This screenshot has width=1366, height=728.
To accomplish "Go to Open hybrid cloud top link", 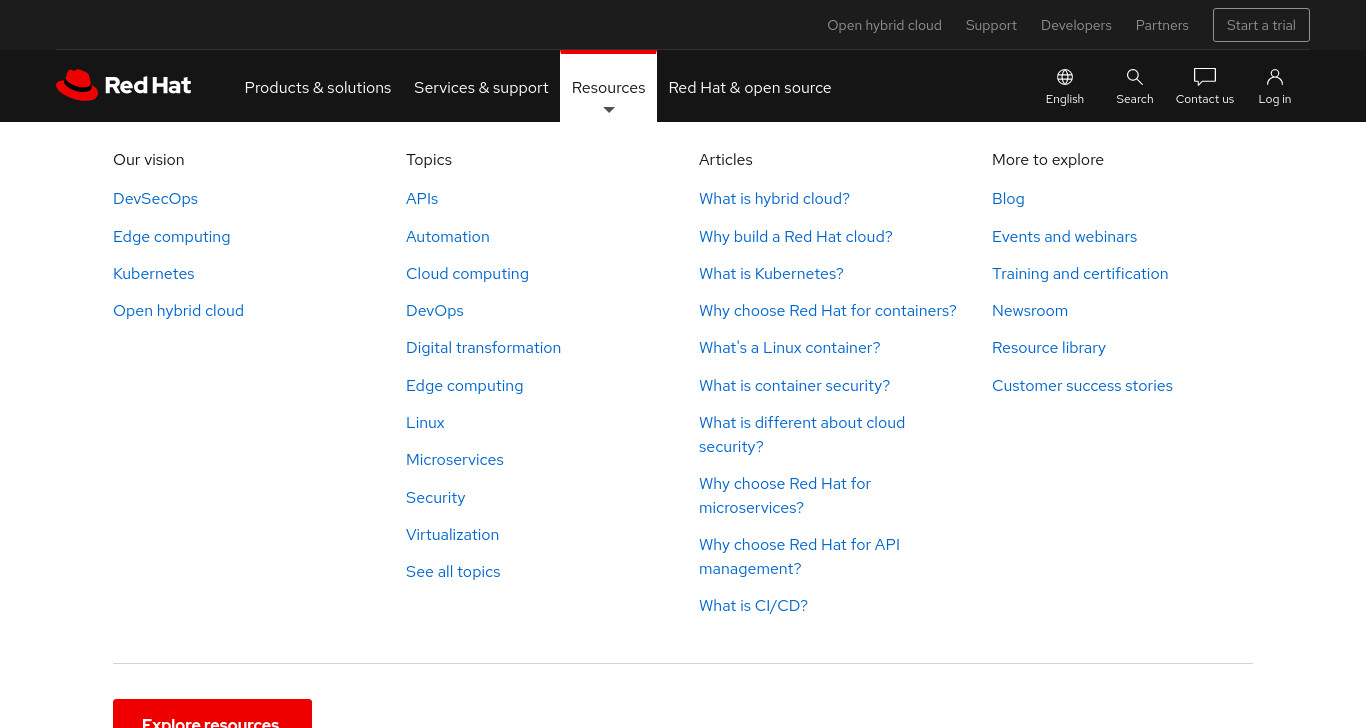I will 884,25.
